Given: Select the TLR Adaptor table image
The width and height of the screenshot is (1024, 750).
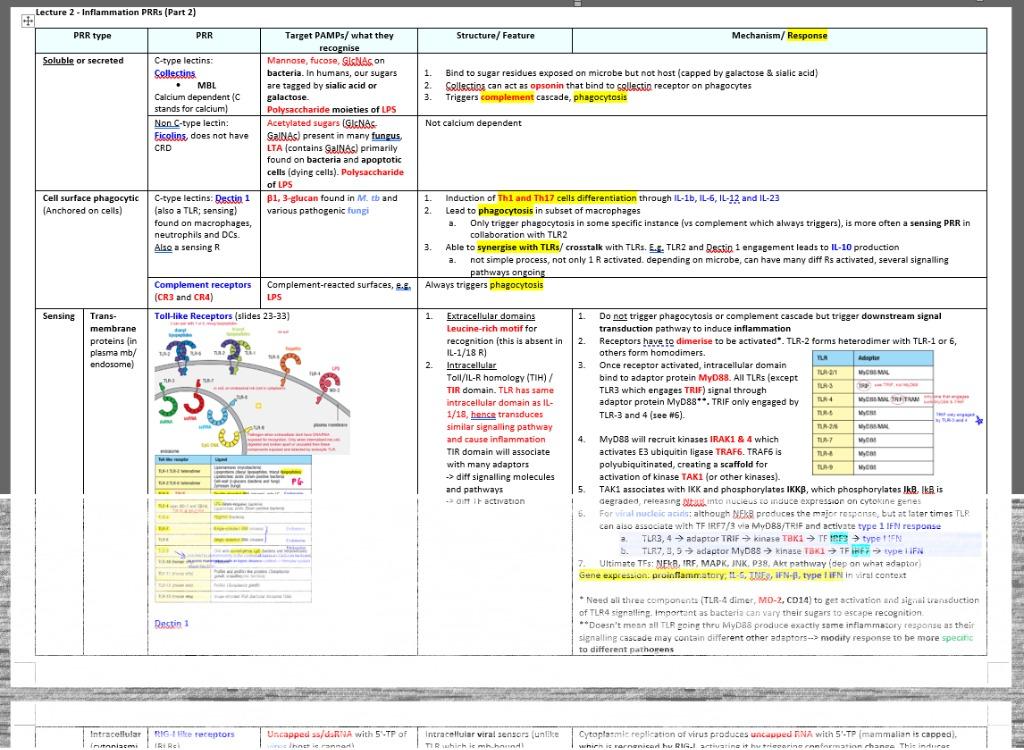Looking at the screenshot, I should 872,412.
